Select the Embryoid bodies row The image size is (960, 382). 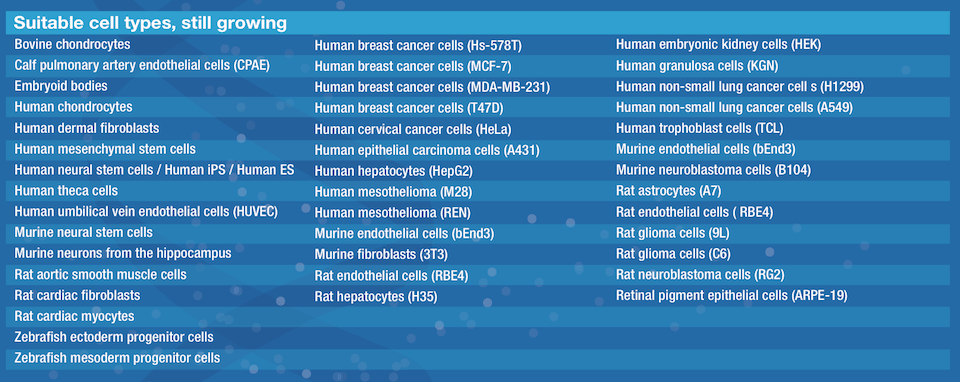click(x=61, y=86)
